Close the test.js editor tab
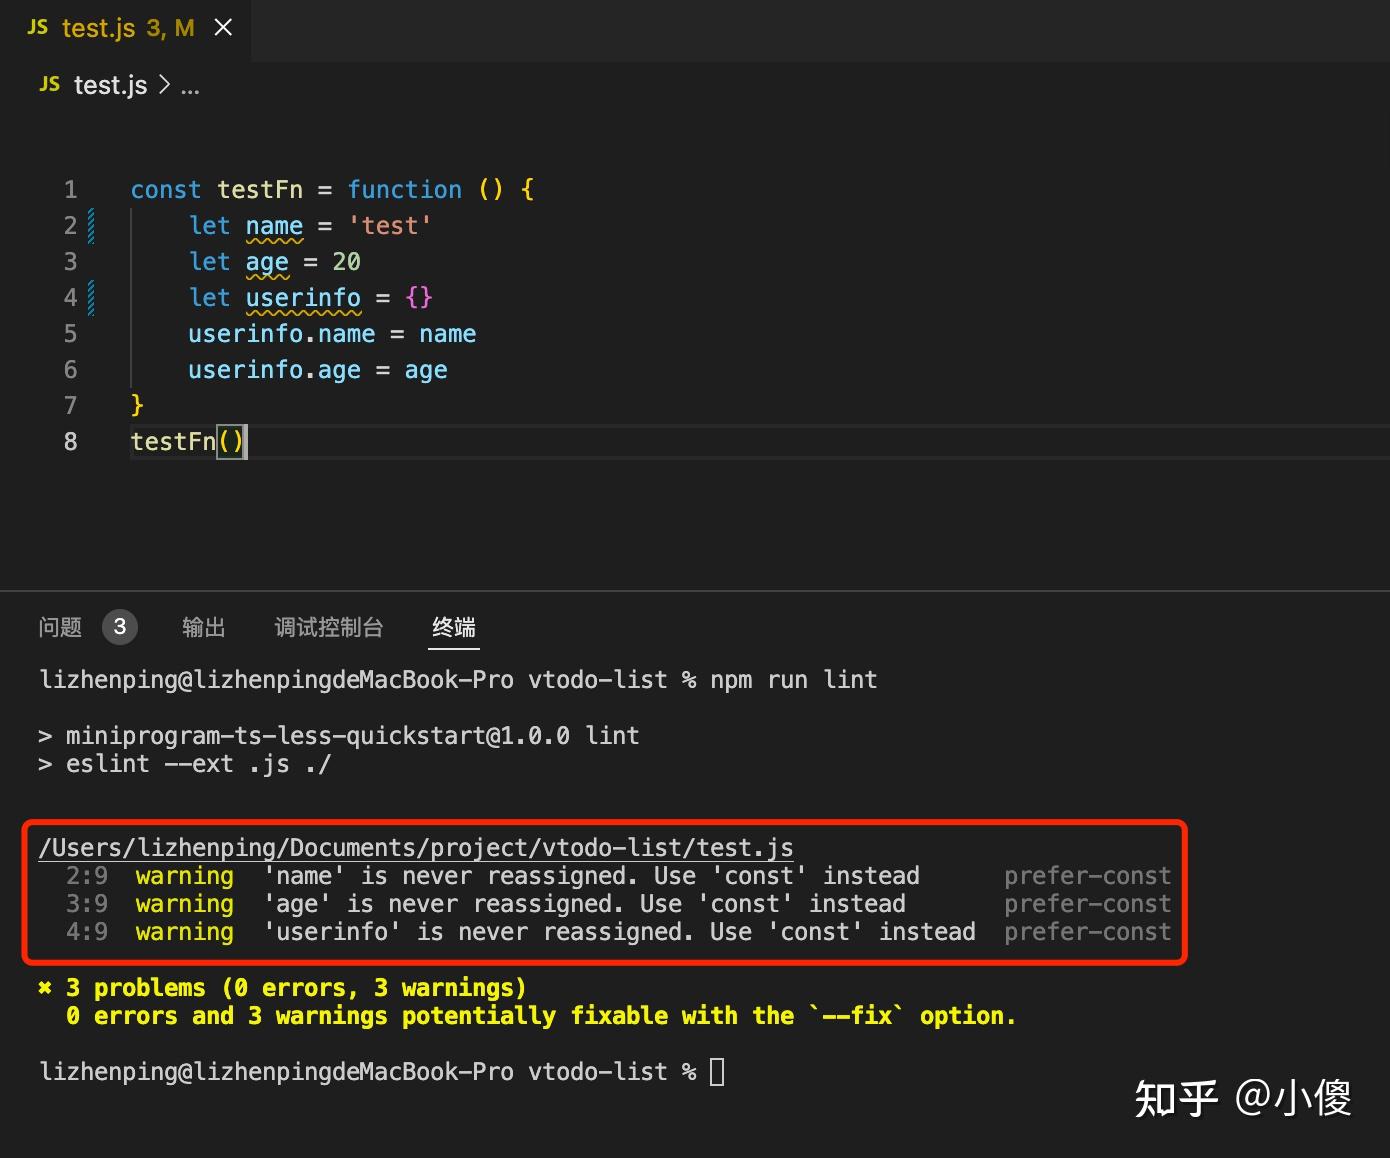 (x=223, y=28)
